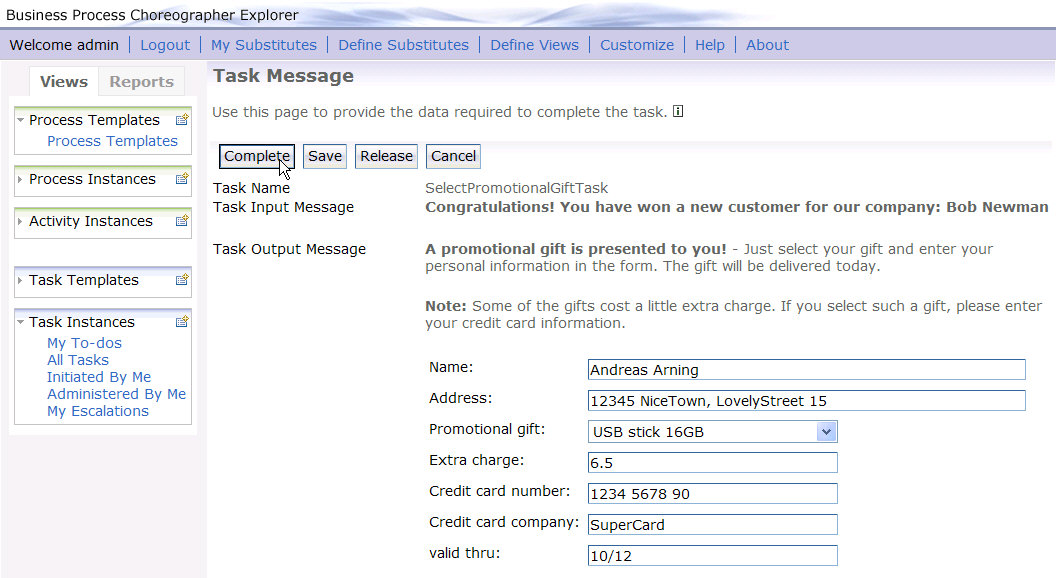Click the Credit card number field
Screen dimensions: 1056x578
tap(713, 494)
